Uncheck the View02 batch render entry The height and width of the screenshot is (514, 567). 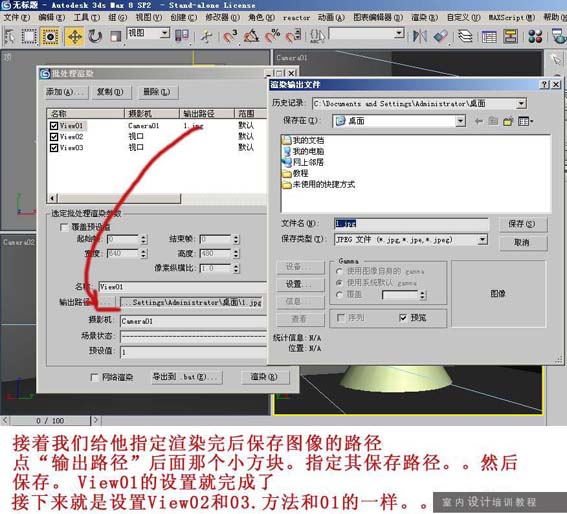[x=54, y=137]
